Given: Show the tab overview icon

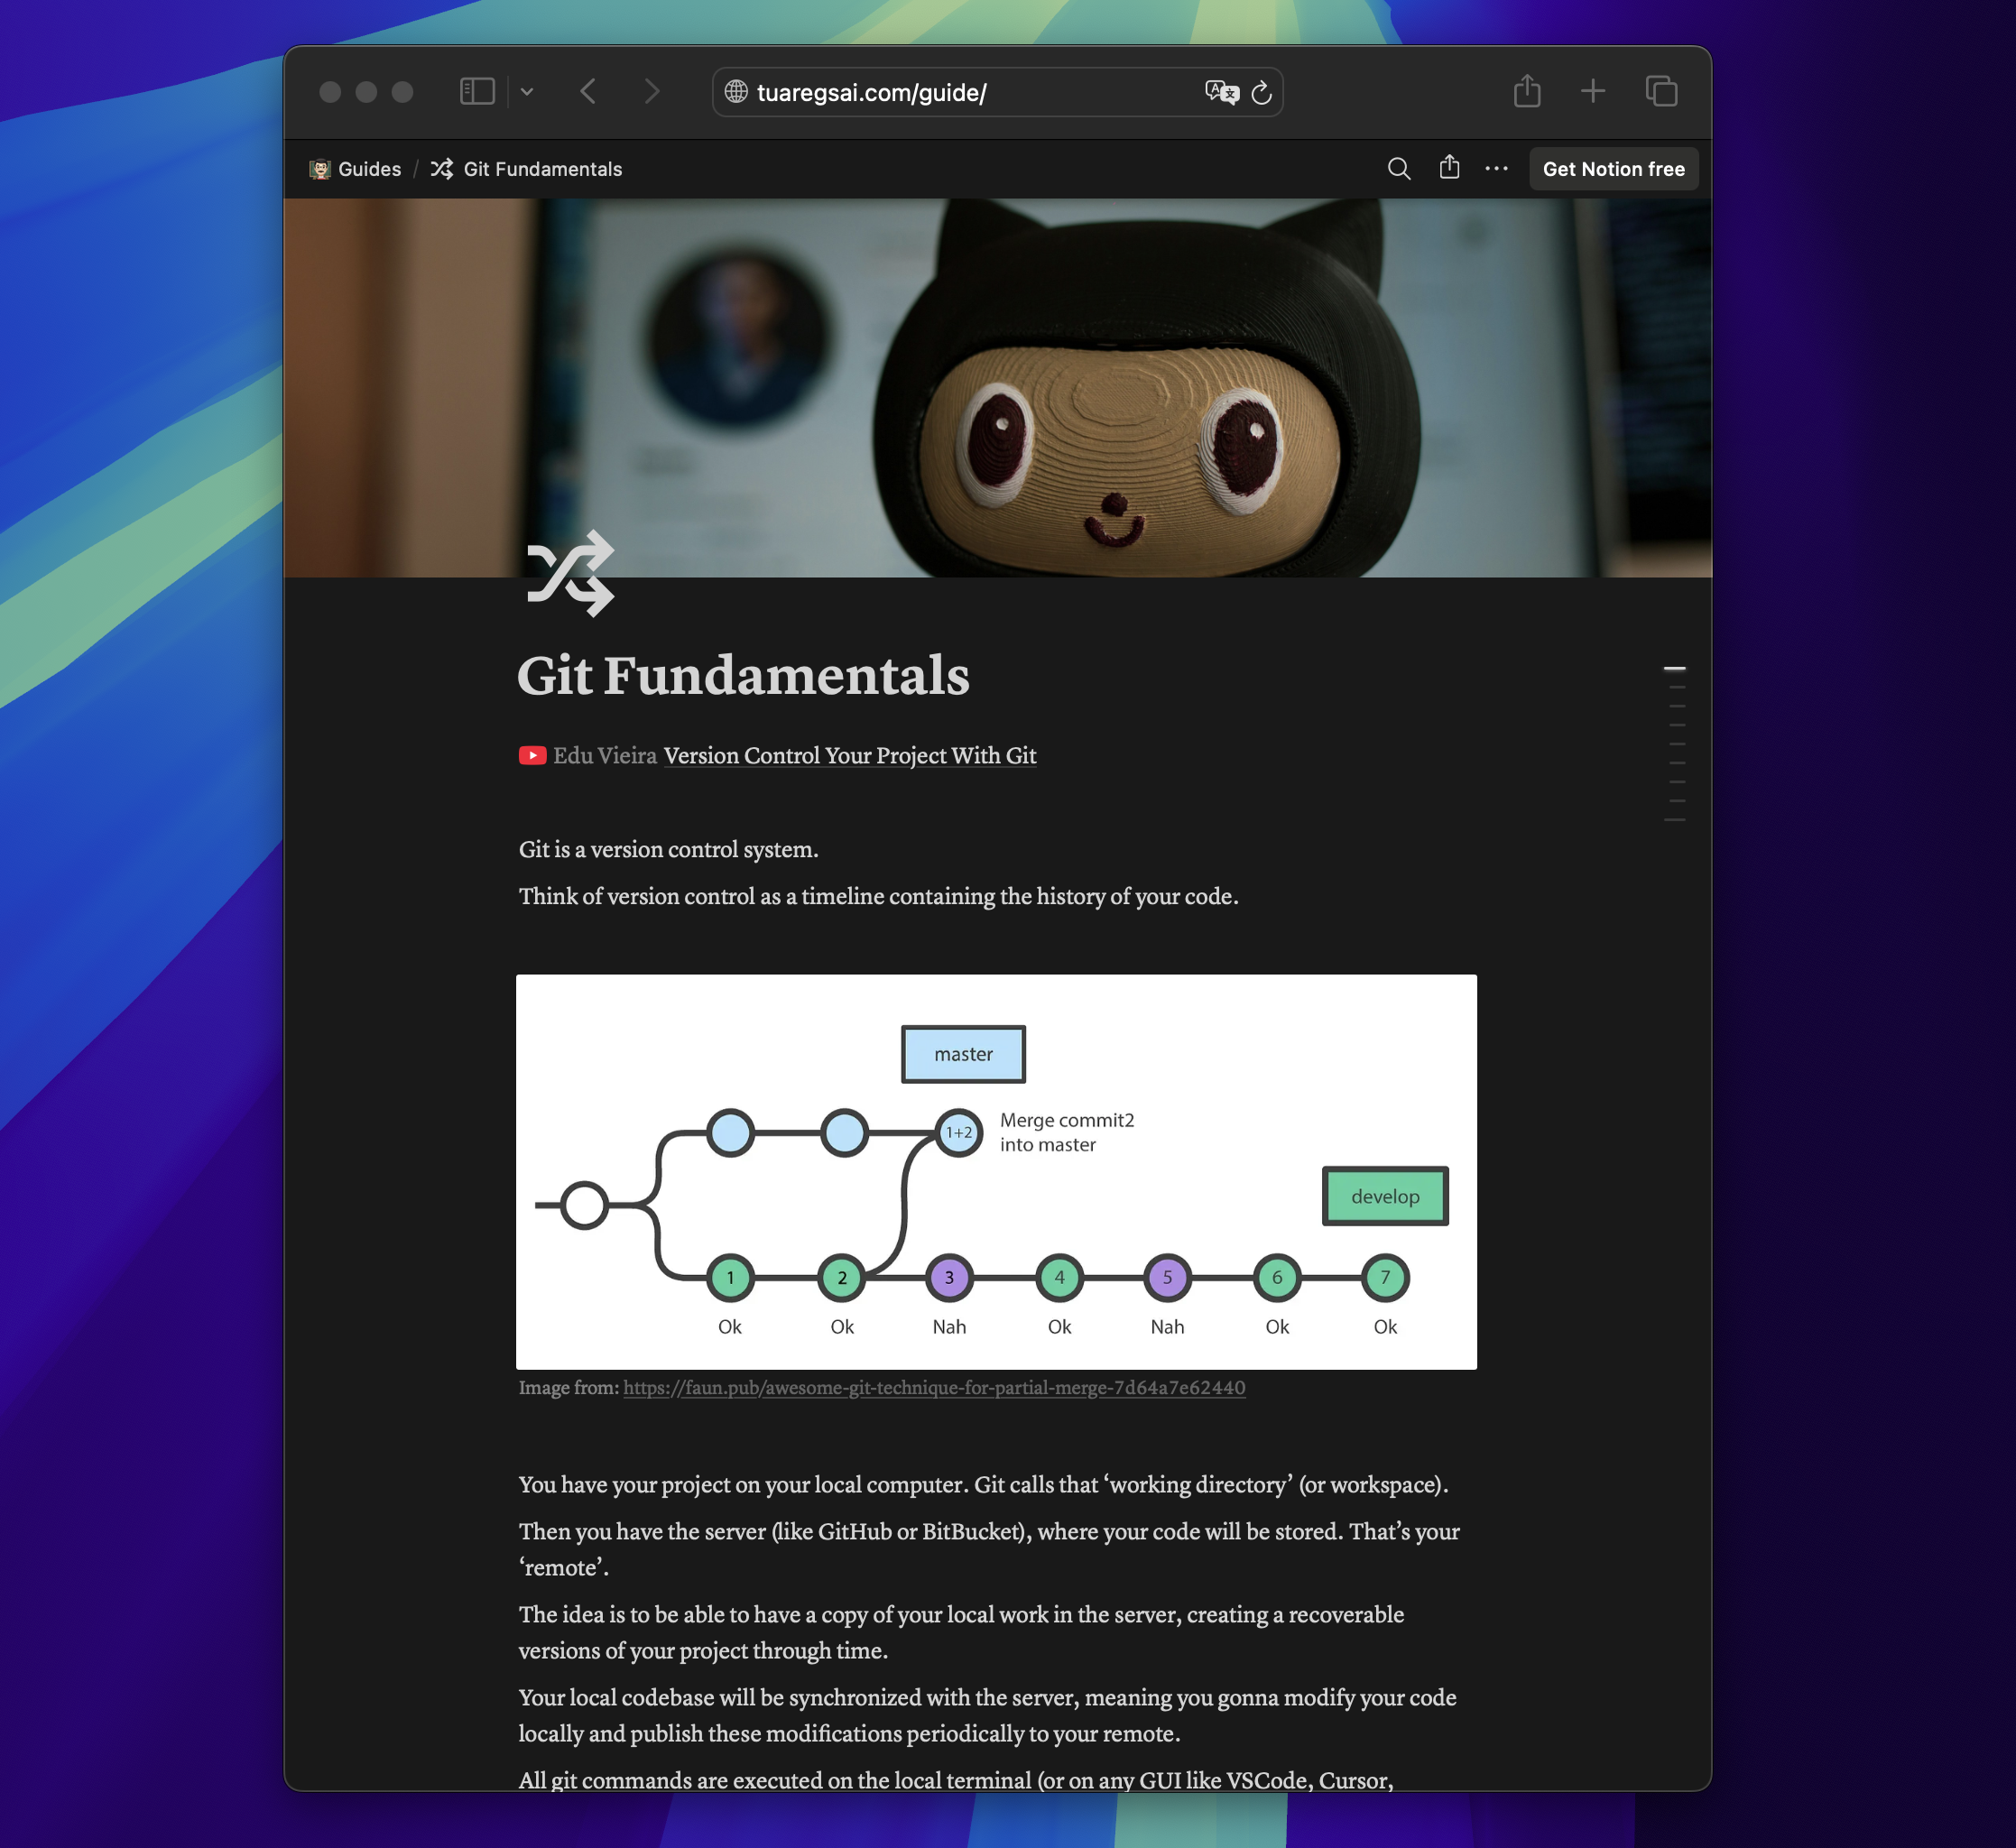Looking at the screenshot, I should point(1661,91).
